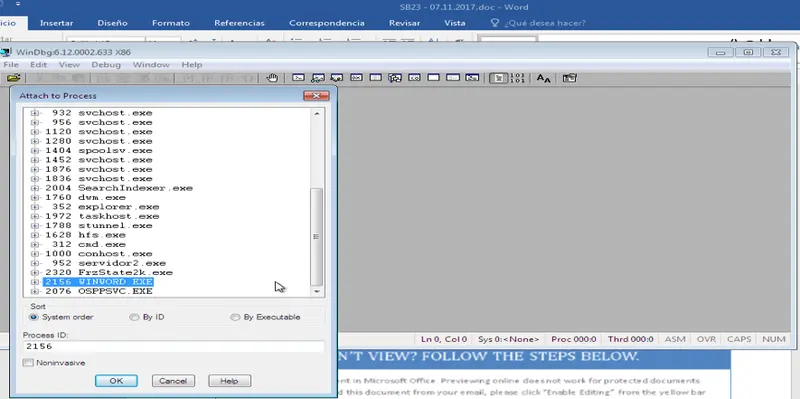This screenshot has height=399, width=800.
Task: Open the Registers window toolbar icon
Action: [356, 78]
